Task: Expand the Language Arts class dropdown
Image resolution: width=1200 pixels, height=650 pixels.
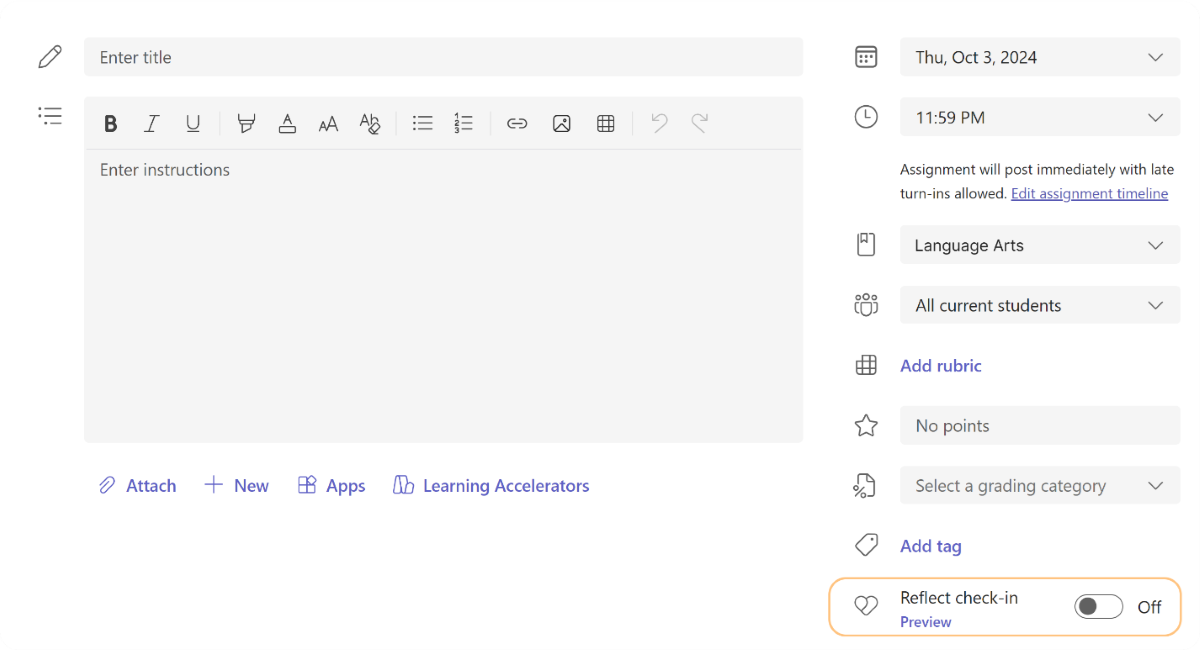Action: point(1040,245)
